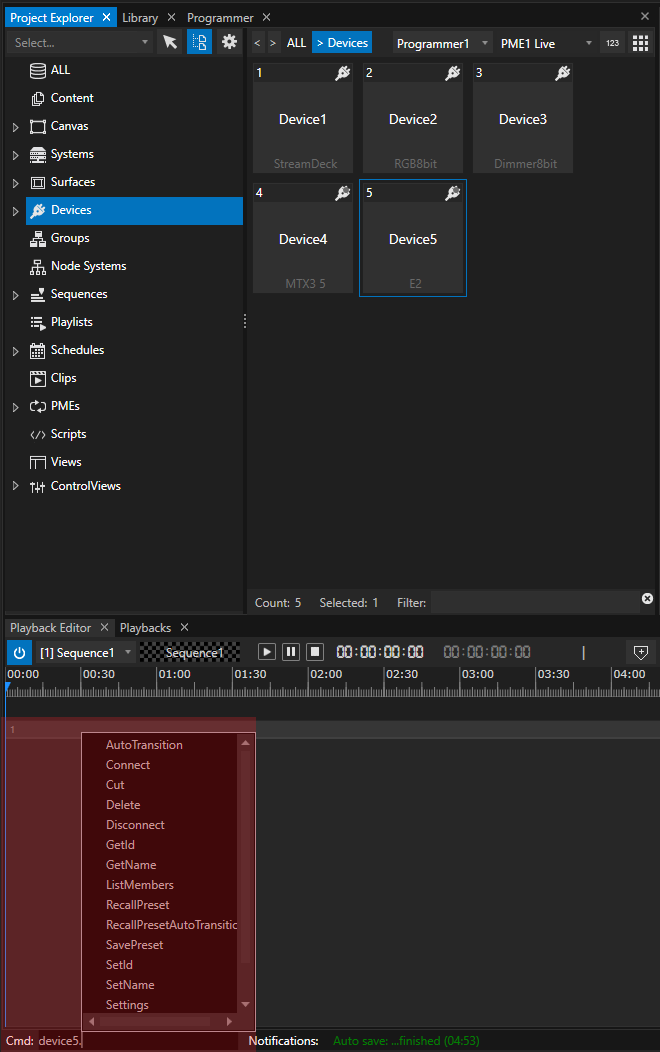The image size is (660, 1052).
Task: Toggle the sequence power button
Action: (19, 652)
